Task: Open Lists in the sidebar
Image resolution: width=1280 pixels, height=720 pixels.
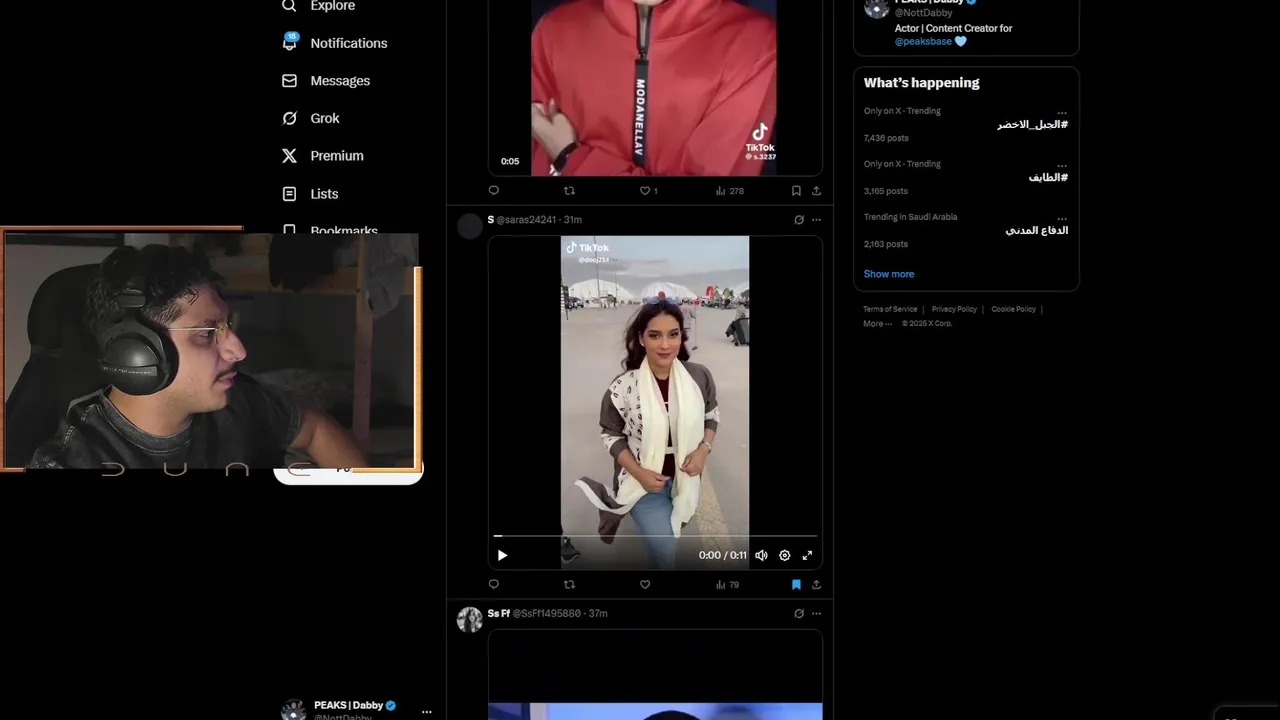Action: 311,194
